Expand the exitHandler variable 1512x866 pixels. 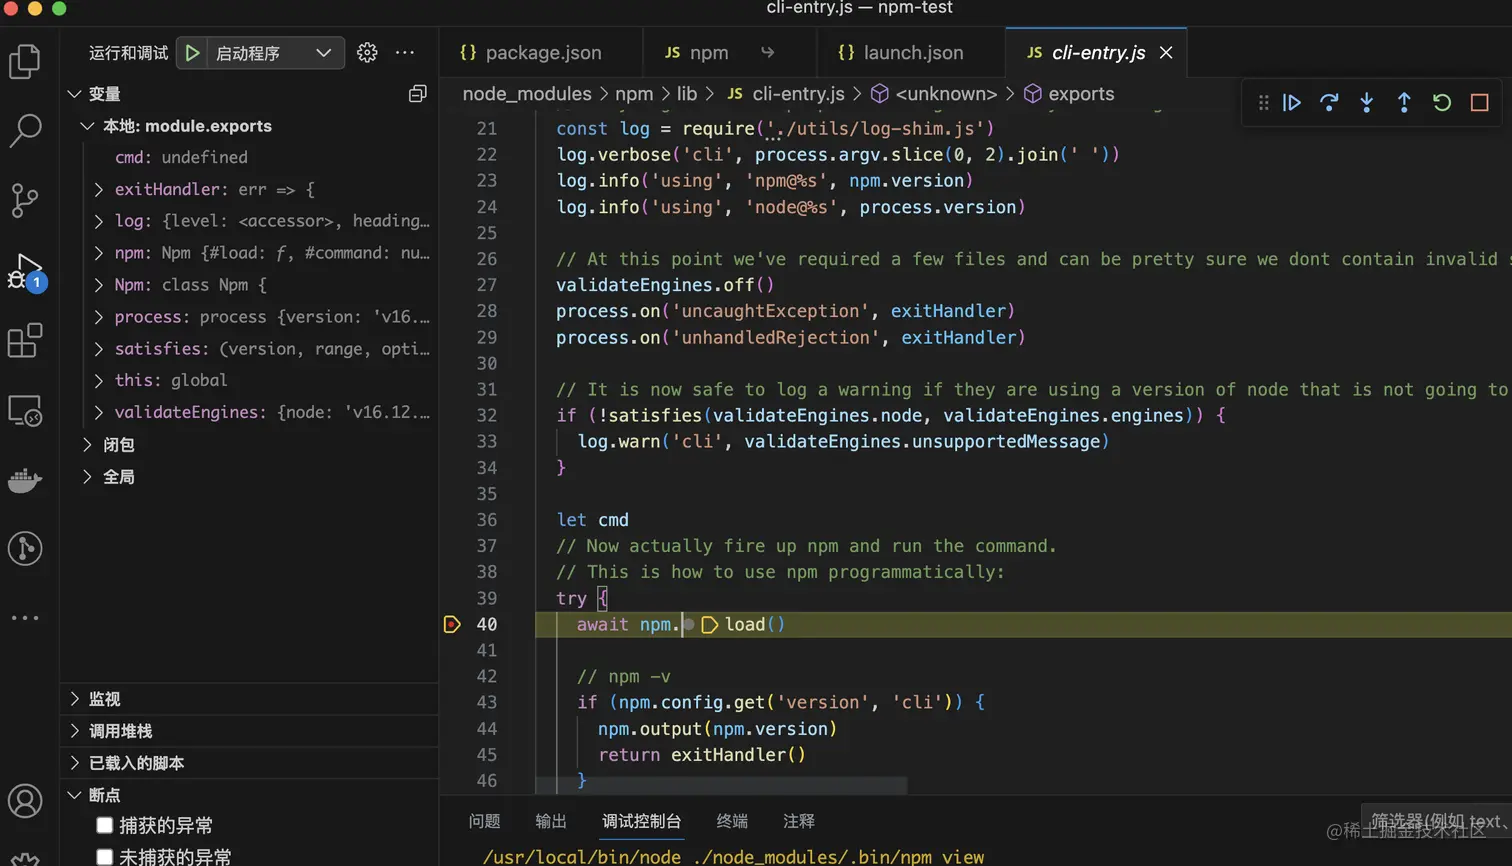click(x=98, y=189)
